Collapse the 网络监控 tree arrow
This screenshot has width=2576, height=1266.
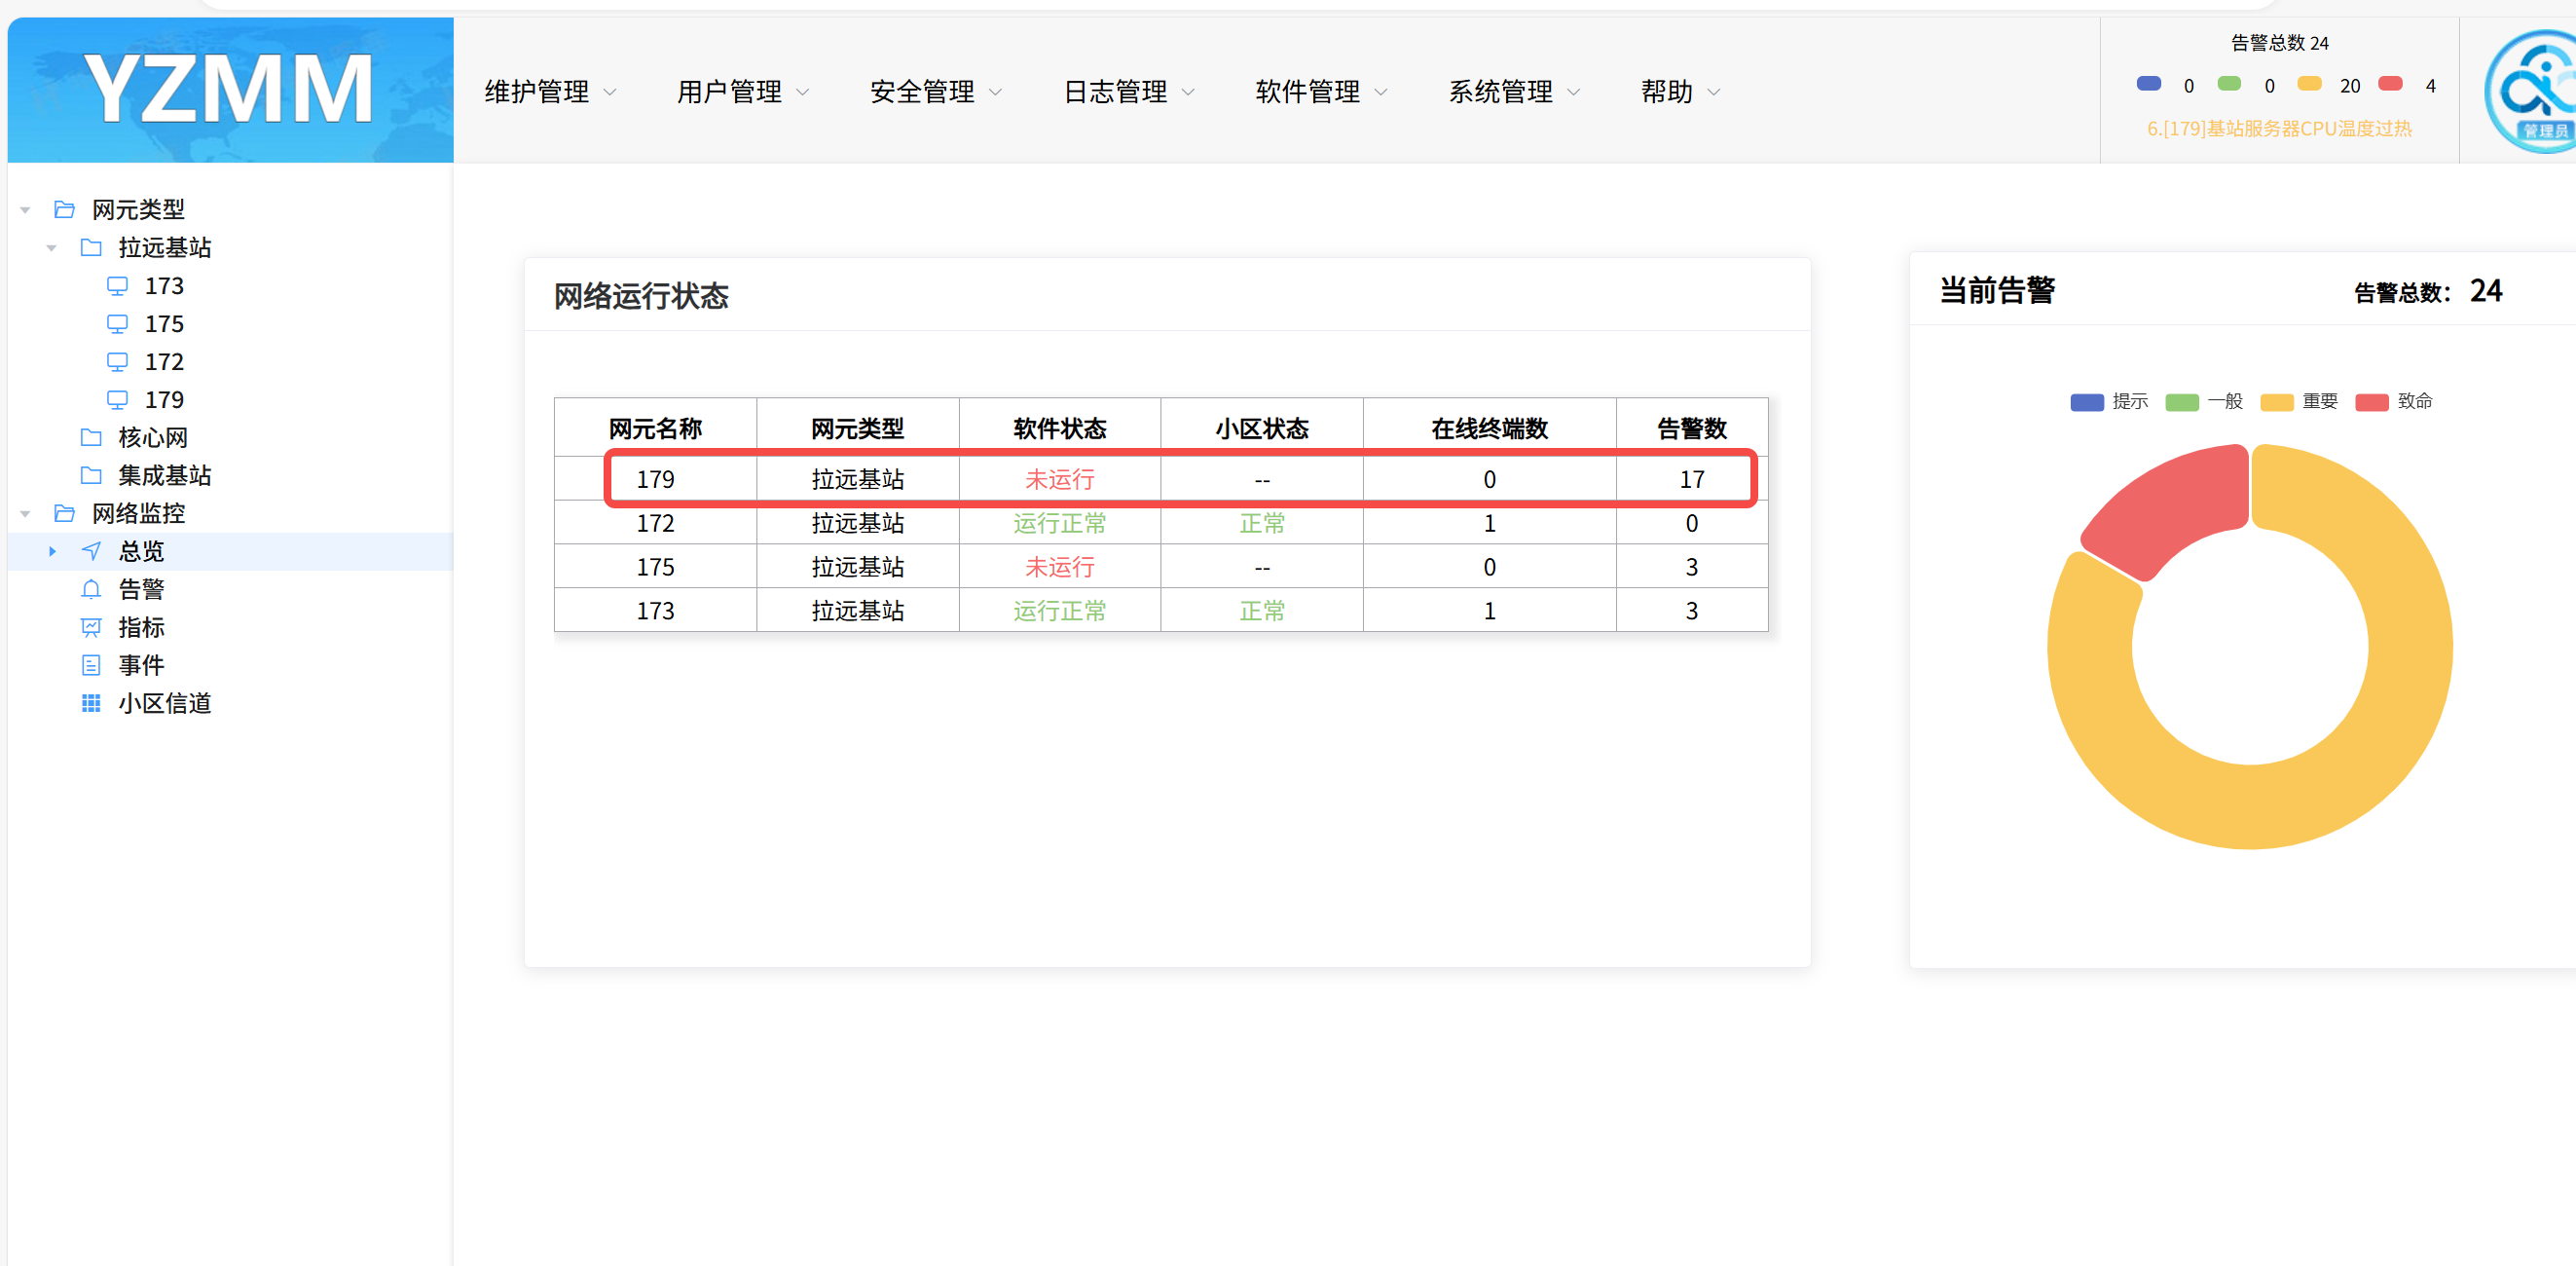26,514
